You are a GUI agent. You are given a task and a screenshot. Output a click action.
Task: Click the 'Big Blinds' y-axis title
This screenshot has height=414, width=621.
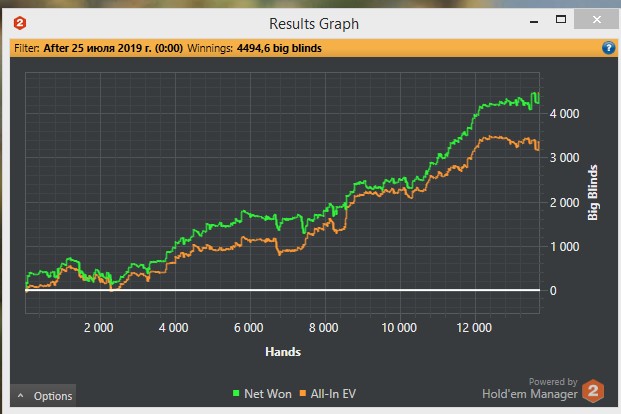[592, 193]
